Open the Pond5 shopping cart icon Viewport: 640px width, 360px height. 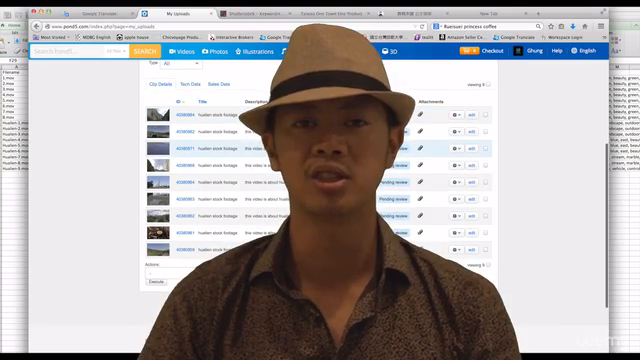[x=469, y=51]
